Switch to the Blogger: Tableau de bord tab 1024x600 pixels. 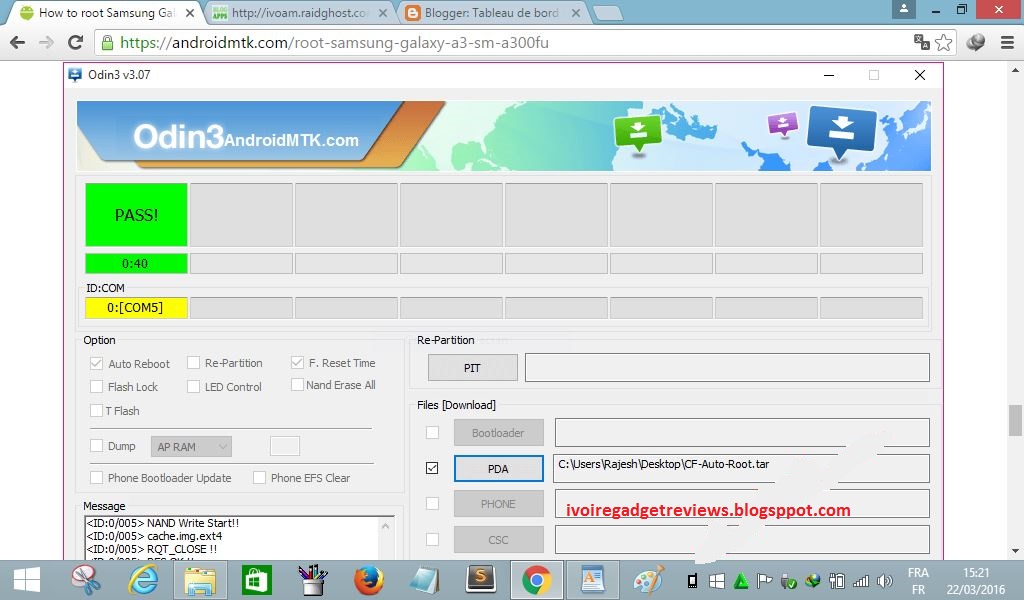point(491,12)
